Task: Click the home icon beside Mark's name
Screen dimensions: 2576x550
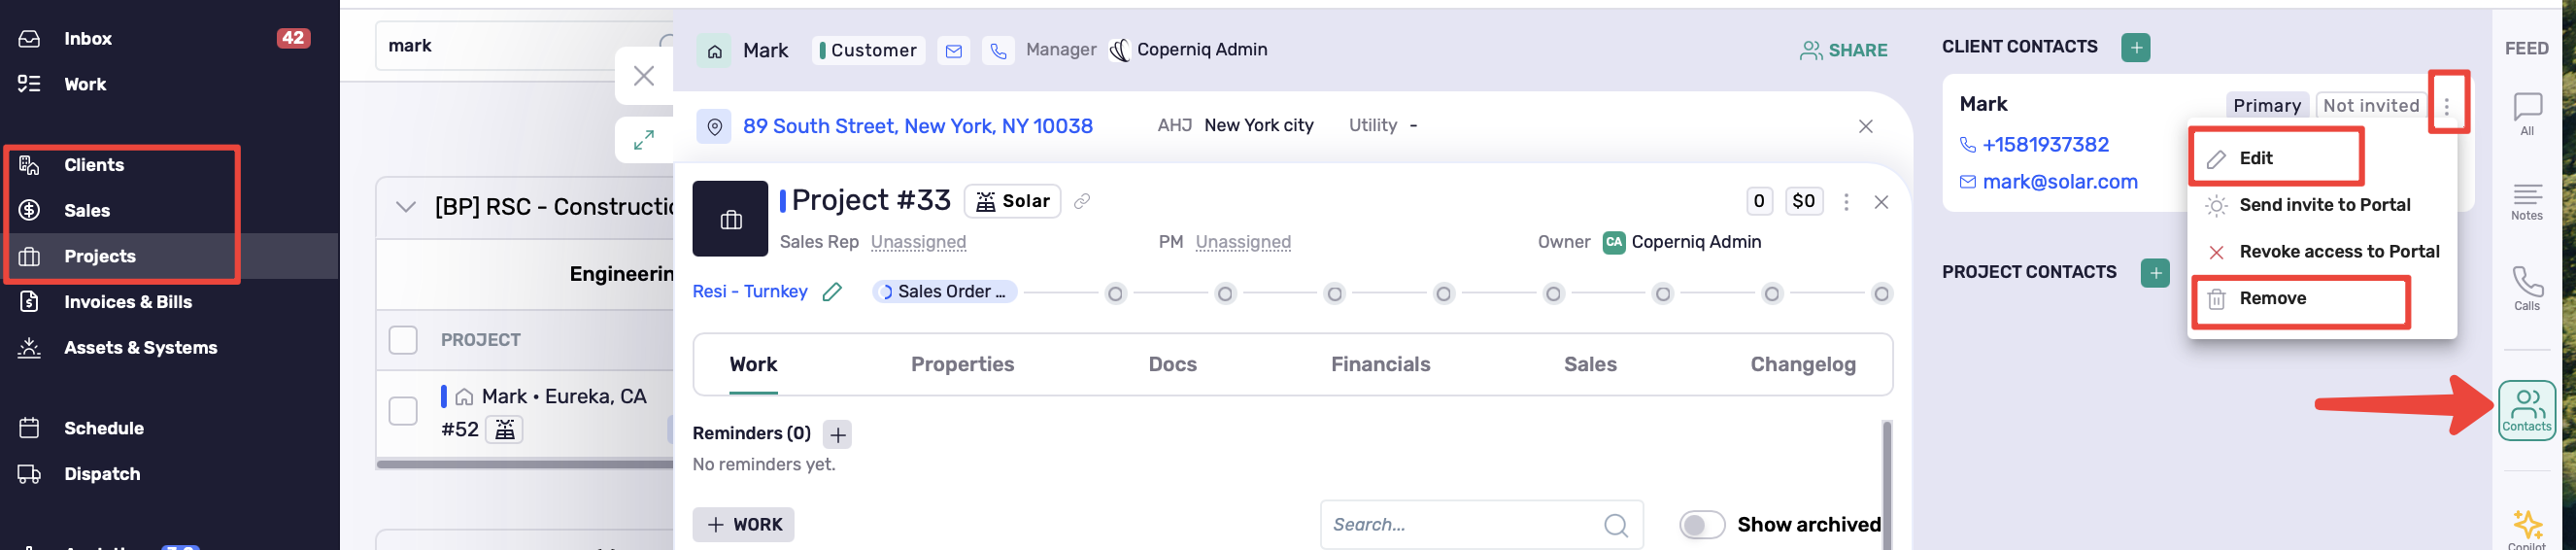Action: [x=714, y=51]
